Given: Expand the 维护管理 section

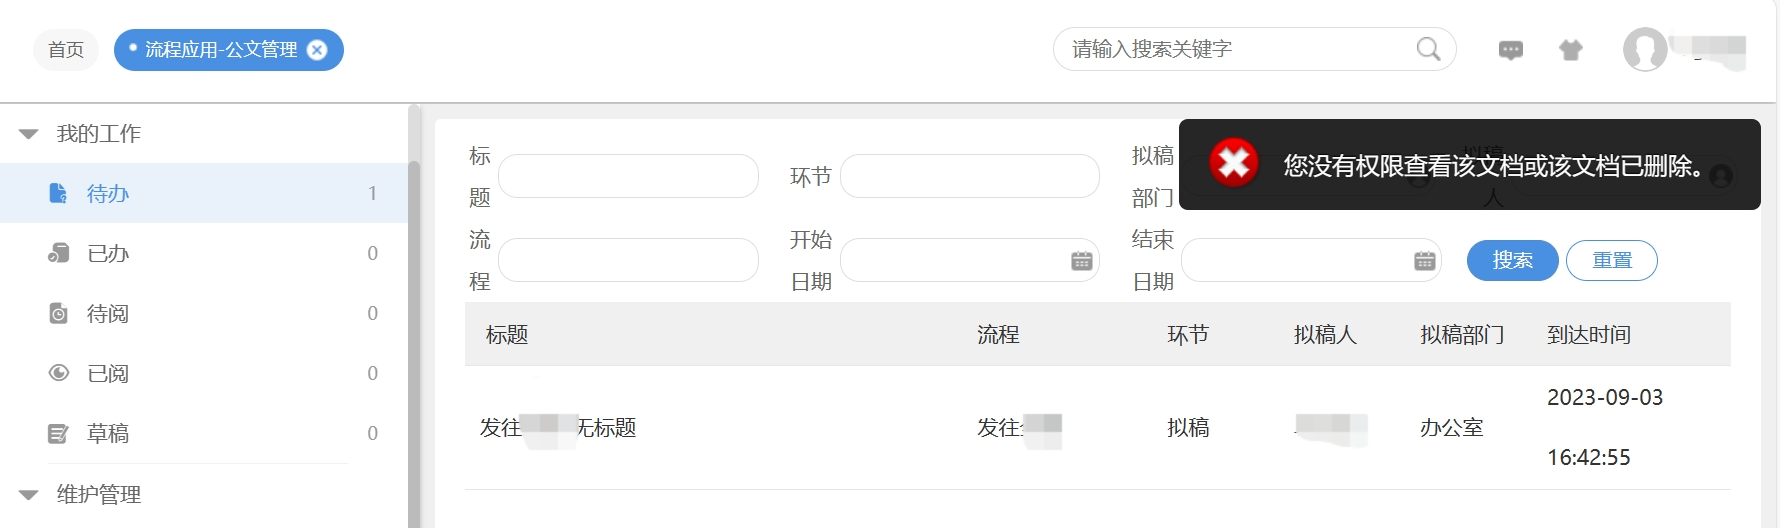Looking at the screenshot, I should point(29,495).
